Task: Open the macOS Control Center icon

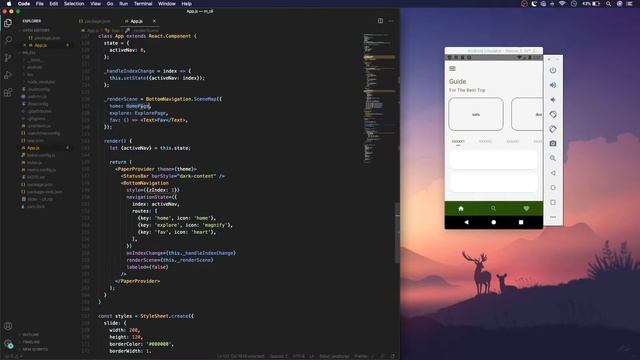Action: pos(629,4)
